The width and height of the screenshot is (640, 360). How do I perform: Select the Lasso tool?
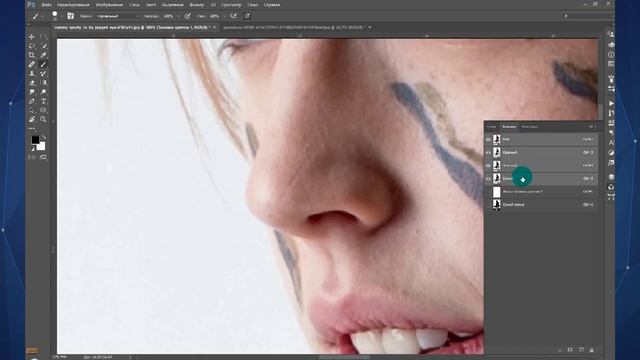[31, 46]
